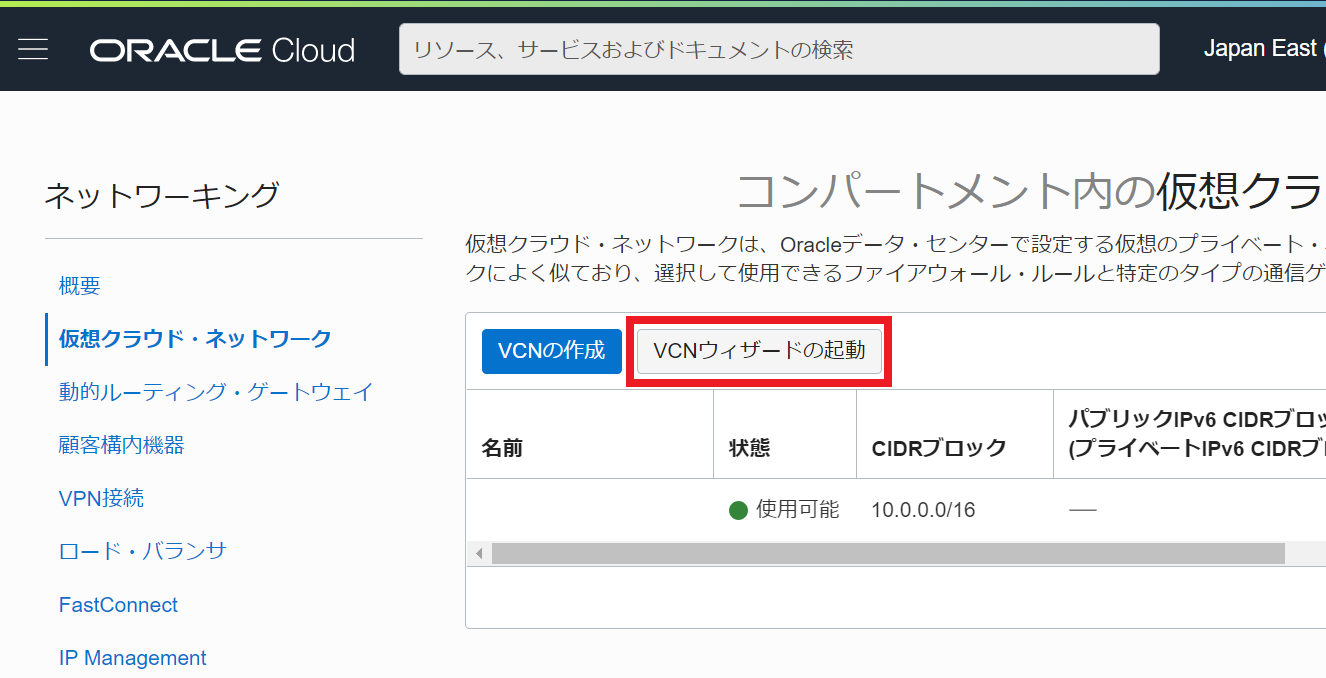
Task: Click the green 使用可能 status indicator
Action: click(739, 510)
